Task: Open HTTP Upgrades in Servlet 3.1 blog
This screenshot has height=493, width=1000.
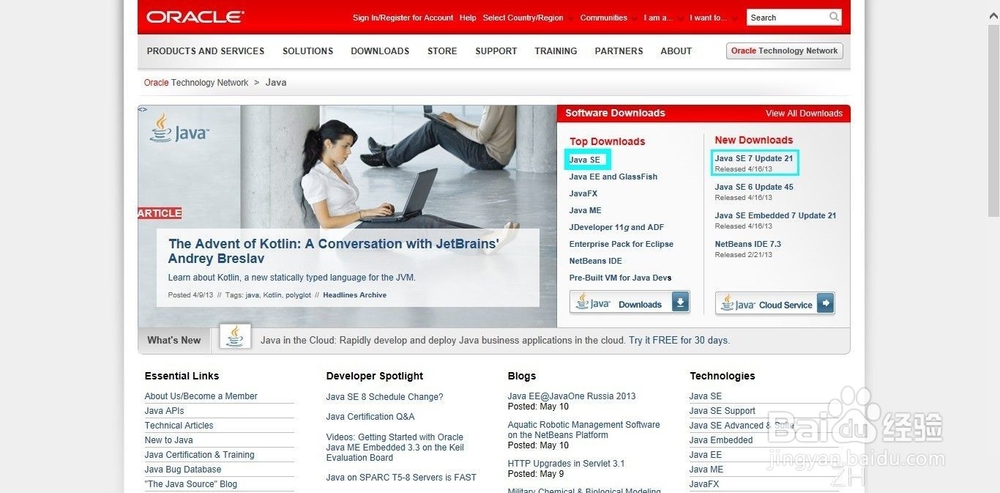Action: pos(566,464)
